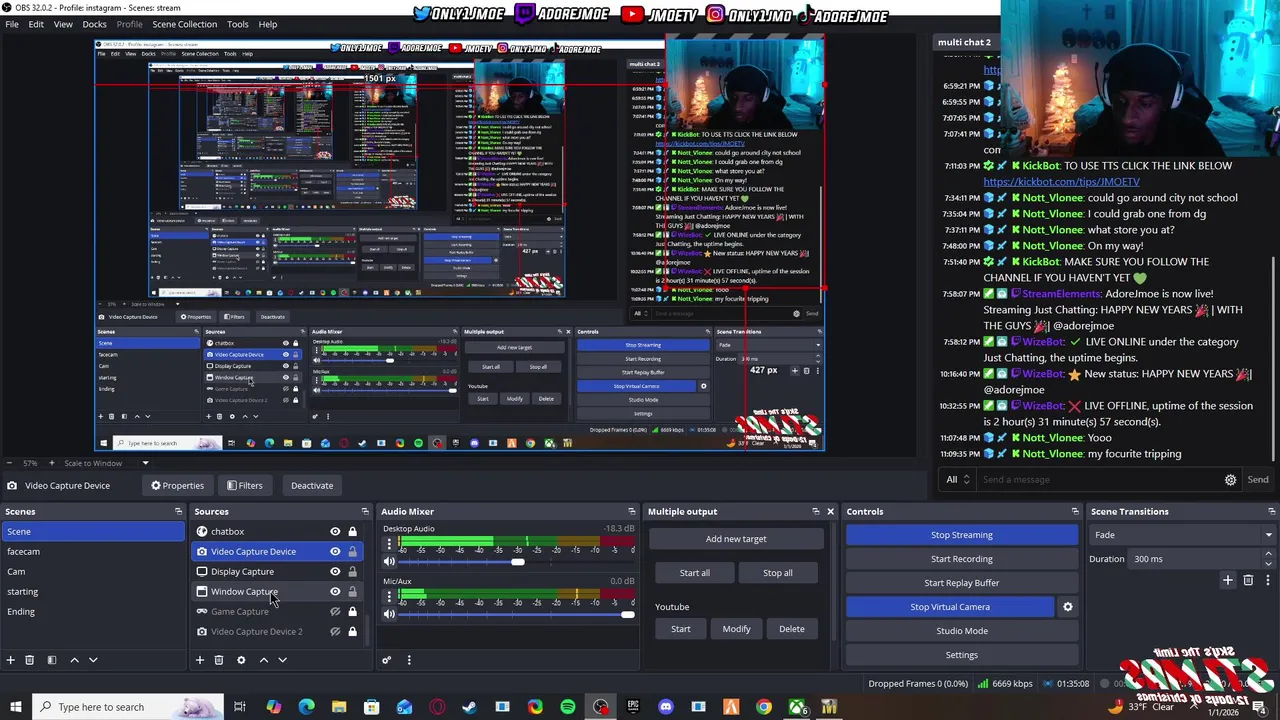
Task: Open Discord from the taskbar
Action: click(666, 707)
